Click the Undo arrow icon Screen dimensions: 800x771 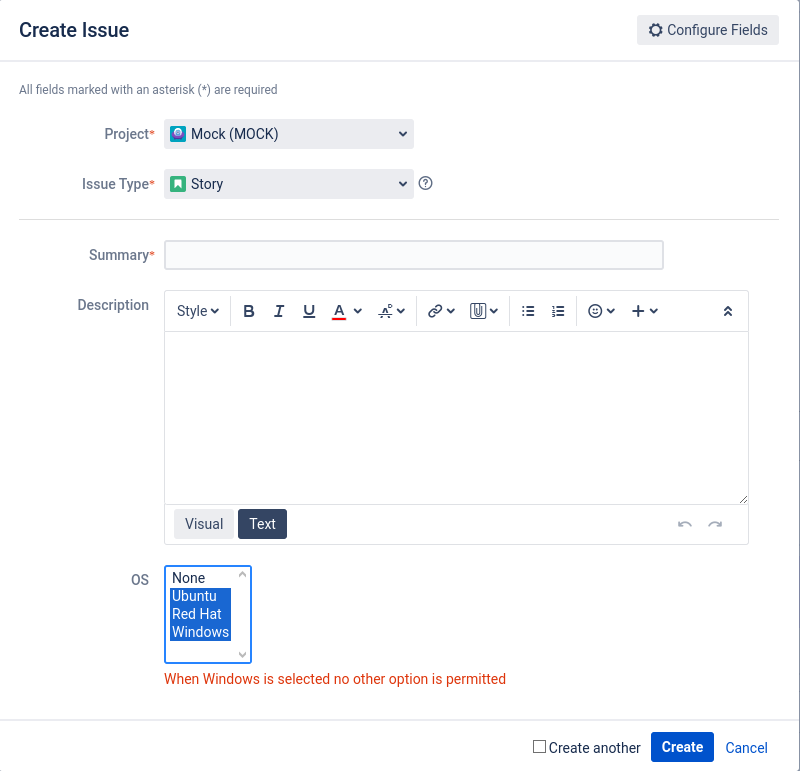point(685,524)
